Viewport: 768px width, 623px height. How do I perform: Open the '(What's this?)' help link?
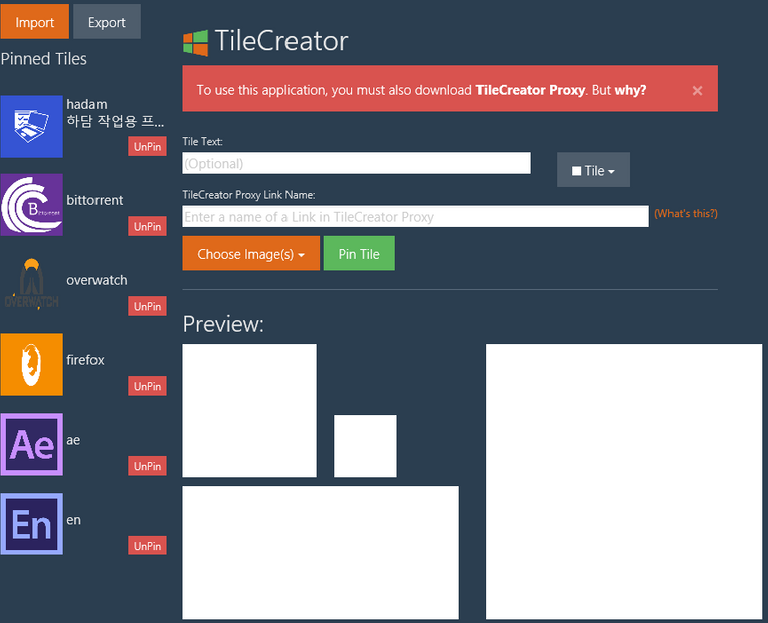pyautogui.click(x=686, y=214)
